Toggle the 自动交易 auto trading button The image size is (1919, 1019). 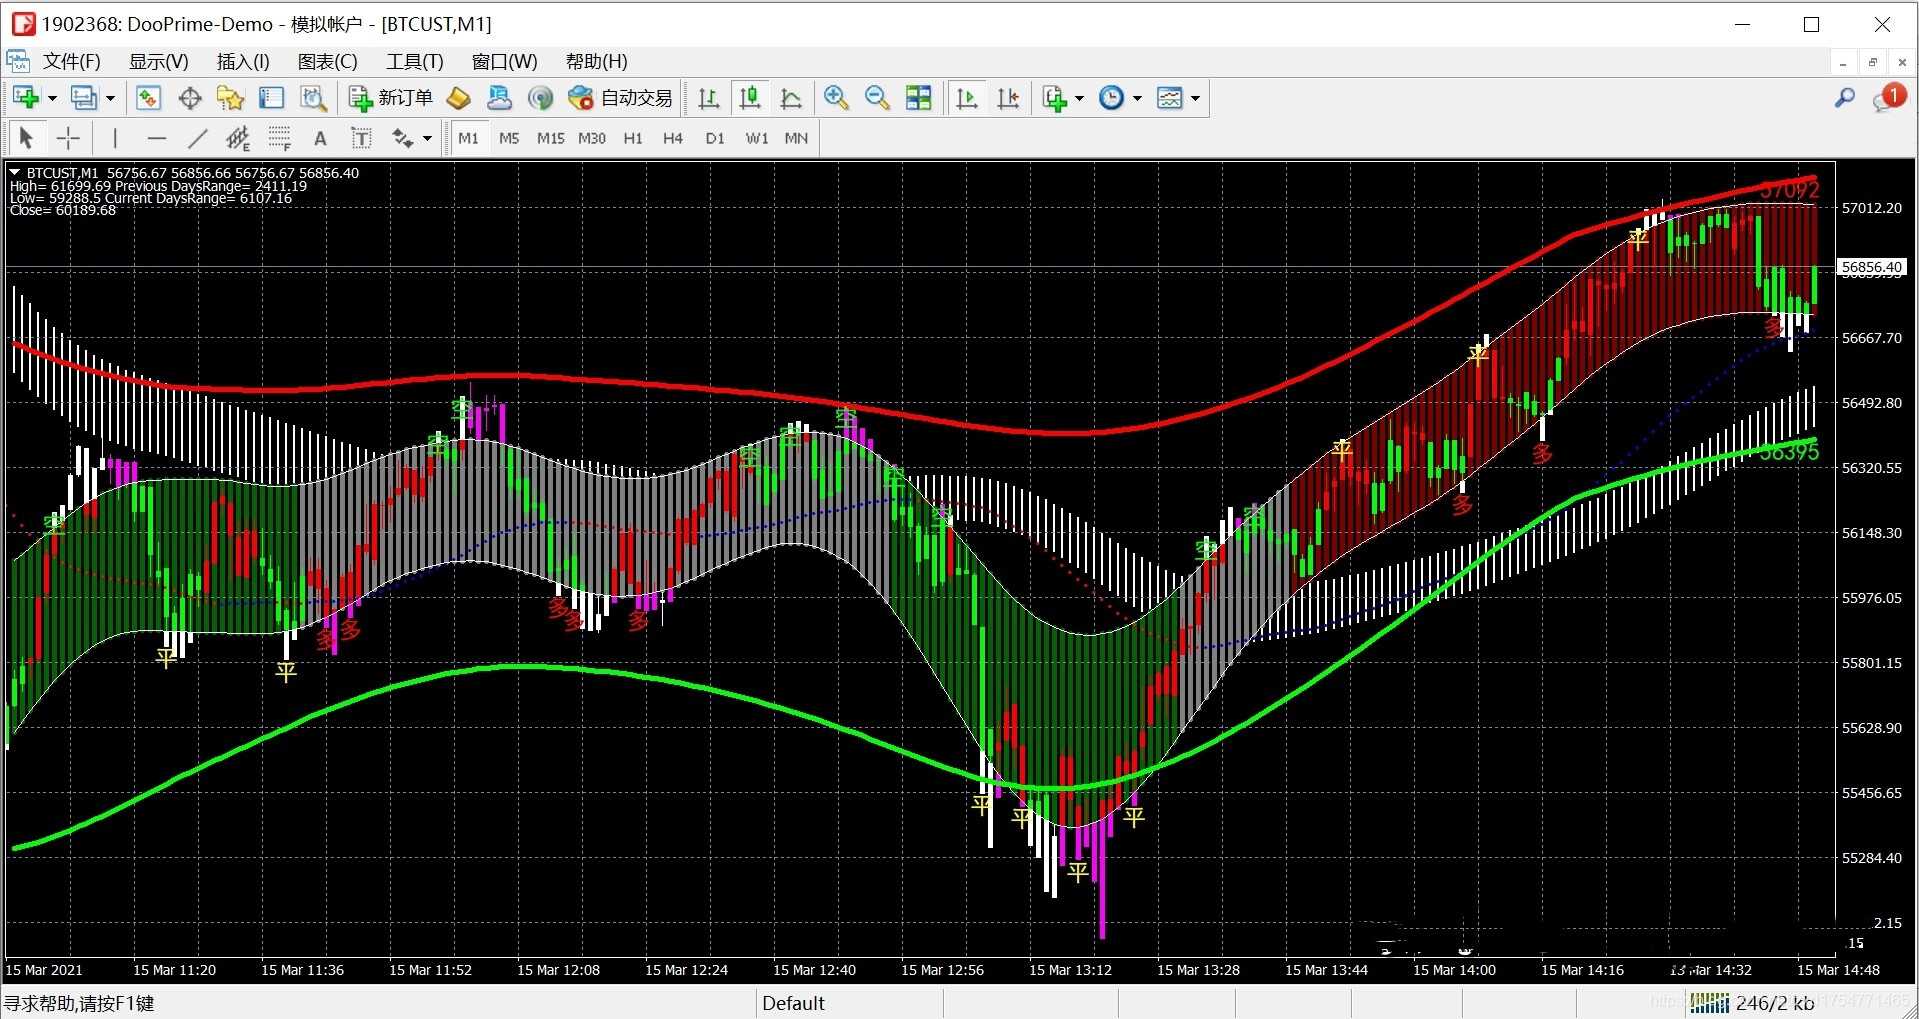click(620, 98)
